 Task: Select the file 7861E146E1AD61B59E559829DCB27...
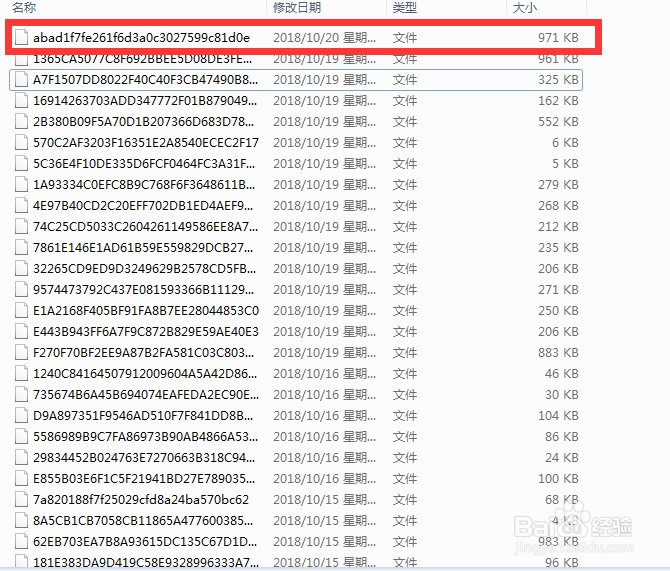coord(143,247)
